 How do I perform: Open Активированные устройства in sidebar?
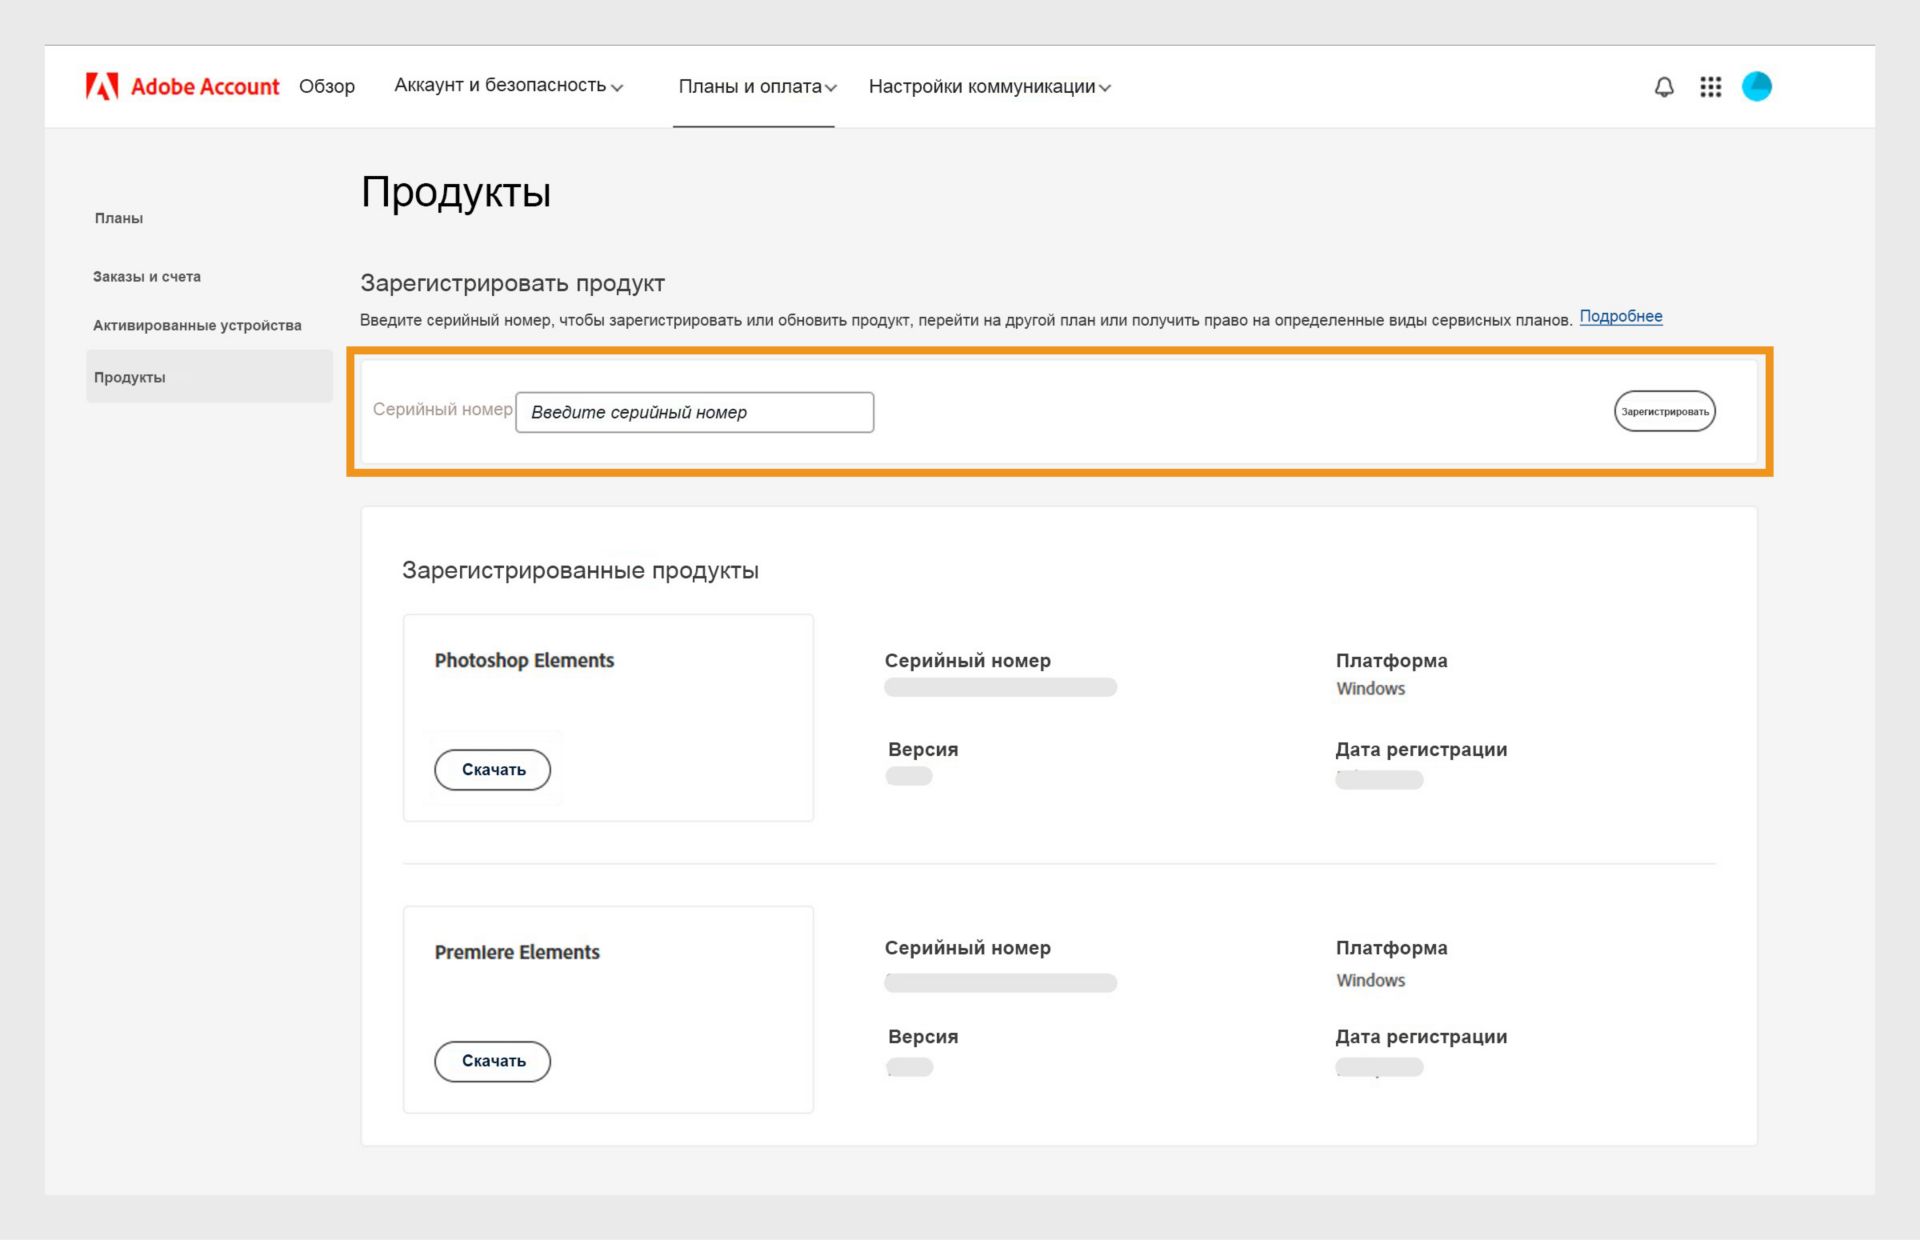pyautogui.click(x=197, y=326)
